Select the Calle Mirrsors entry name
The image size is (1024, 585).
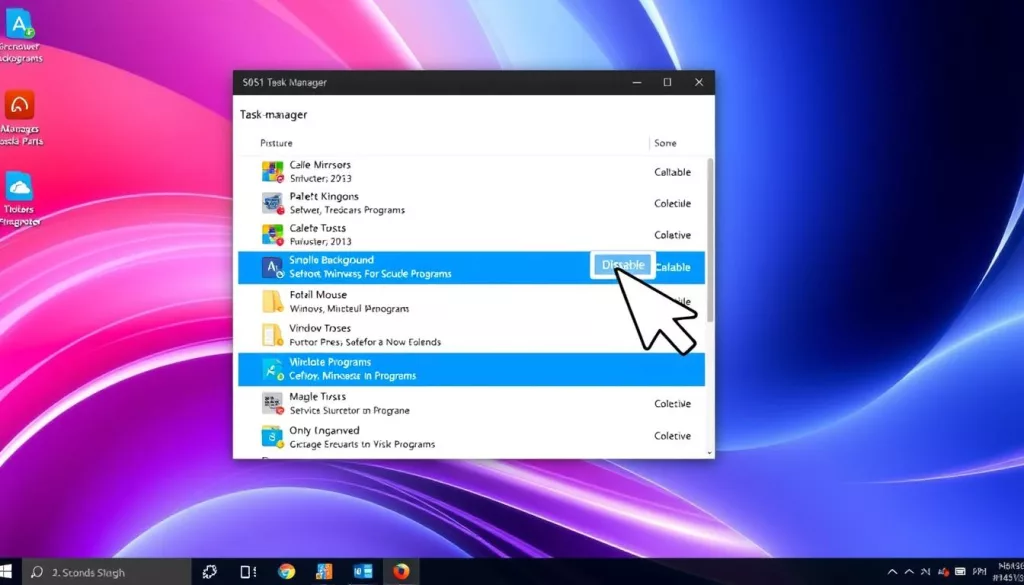pos(320,165)
